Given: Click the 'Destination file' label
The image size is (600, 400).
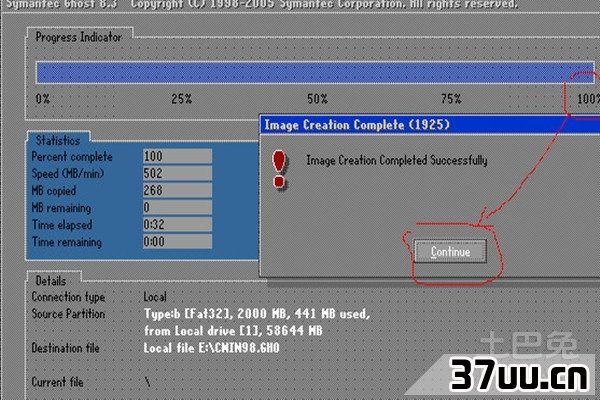Looking at the screenshot, I should point(65,348).
